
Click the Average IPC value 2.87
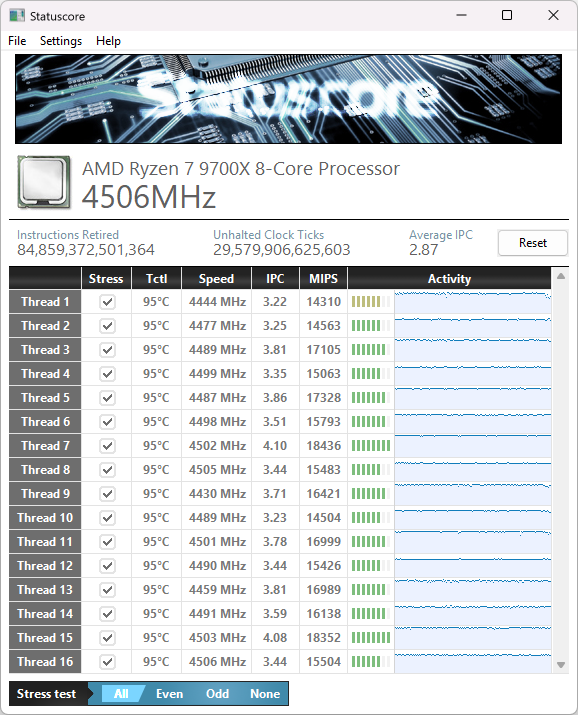(x=423, y=250)
